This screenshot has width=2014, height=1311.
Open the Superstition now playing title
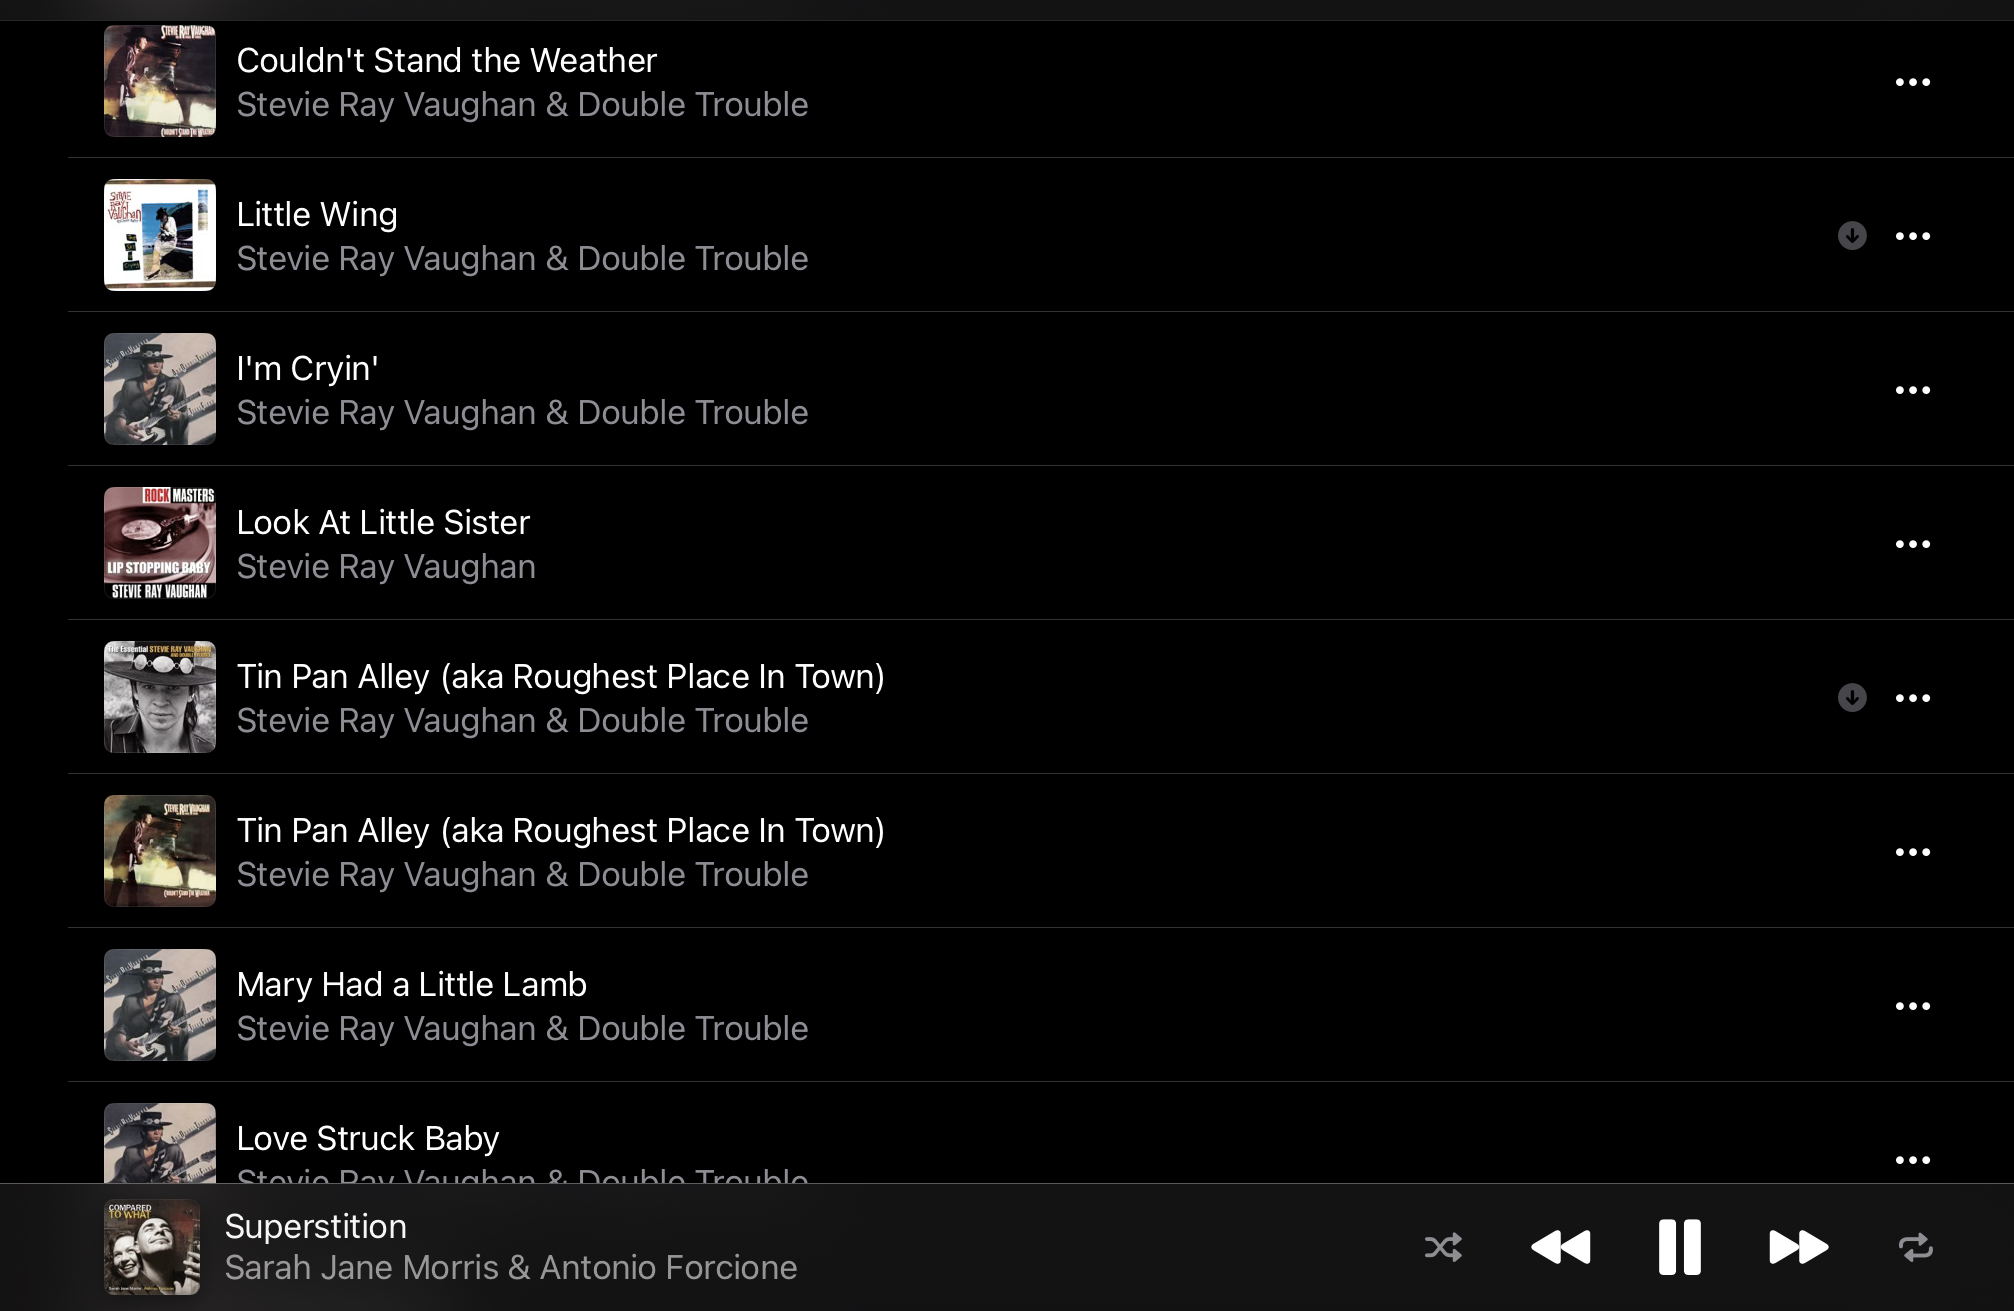tap(316, 1227)
